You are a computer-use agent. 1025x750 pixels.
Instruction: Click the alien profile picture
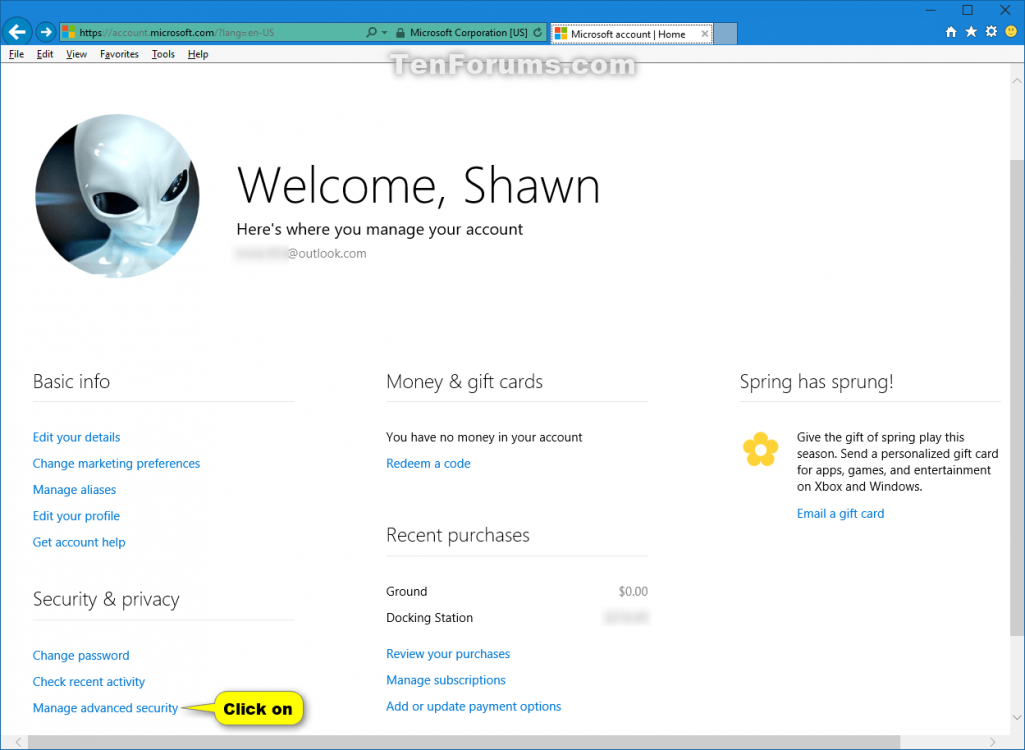[x=117, y=196]
